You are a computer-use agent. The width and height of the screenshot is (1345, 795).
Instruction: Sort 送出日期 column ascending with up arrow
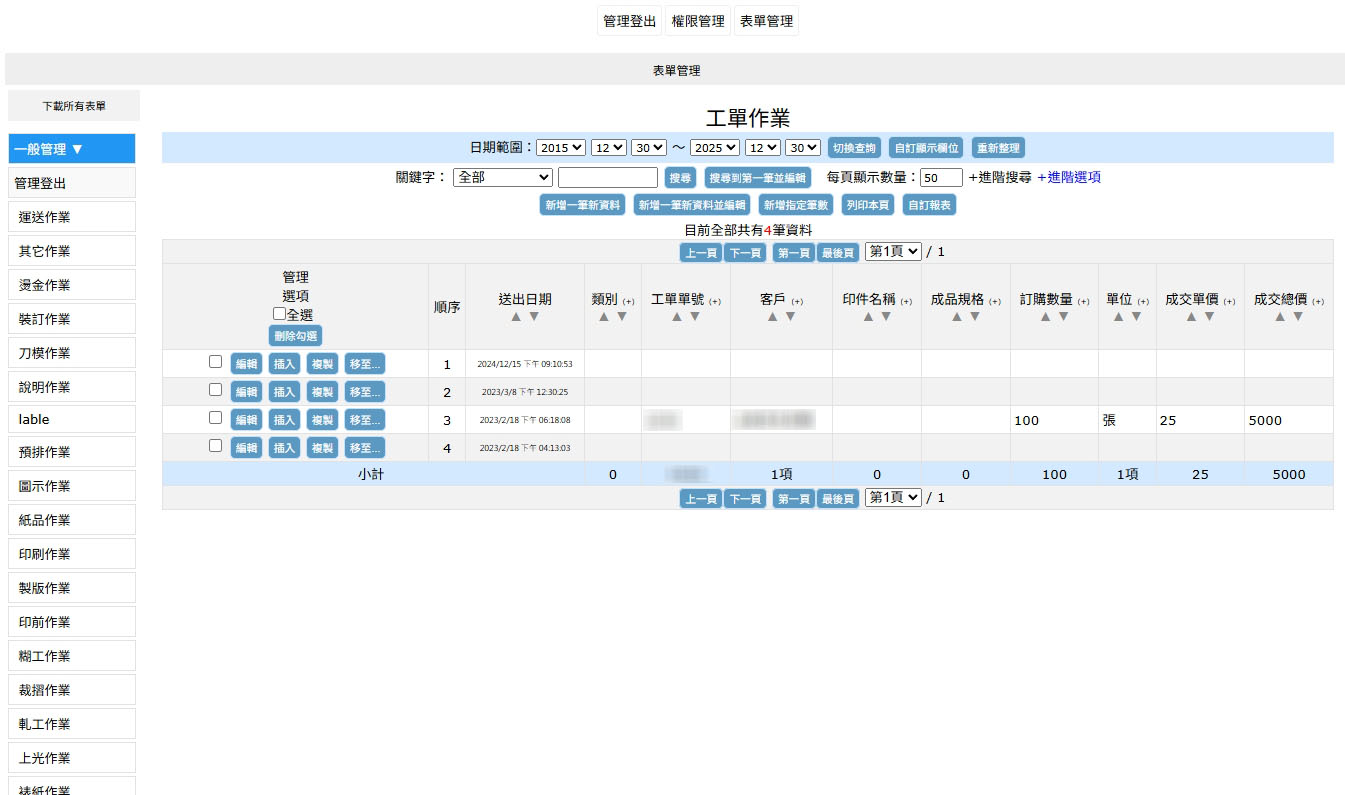[516, 316]
